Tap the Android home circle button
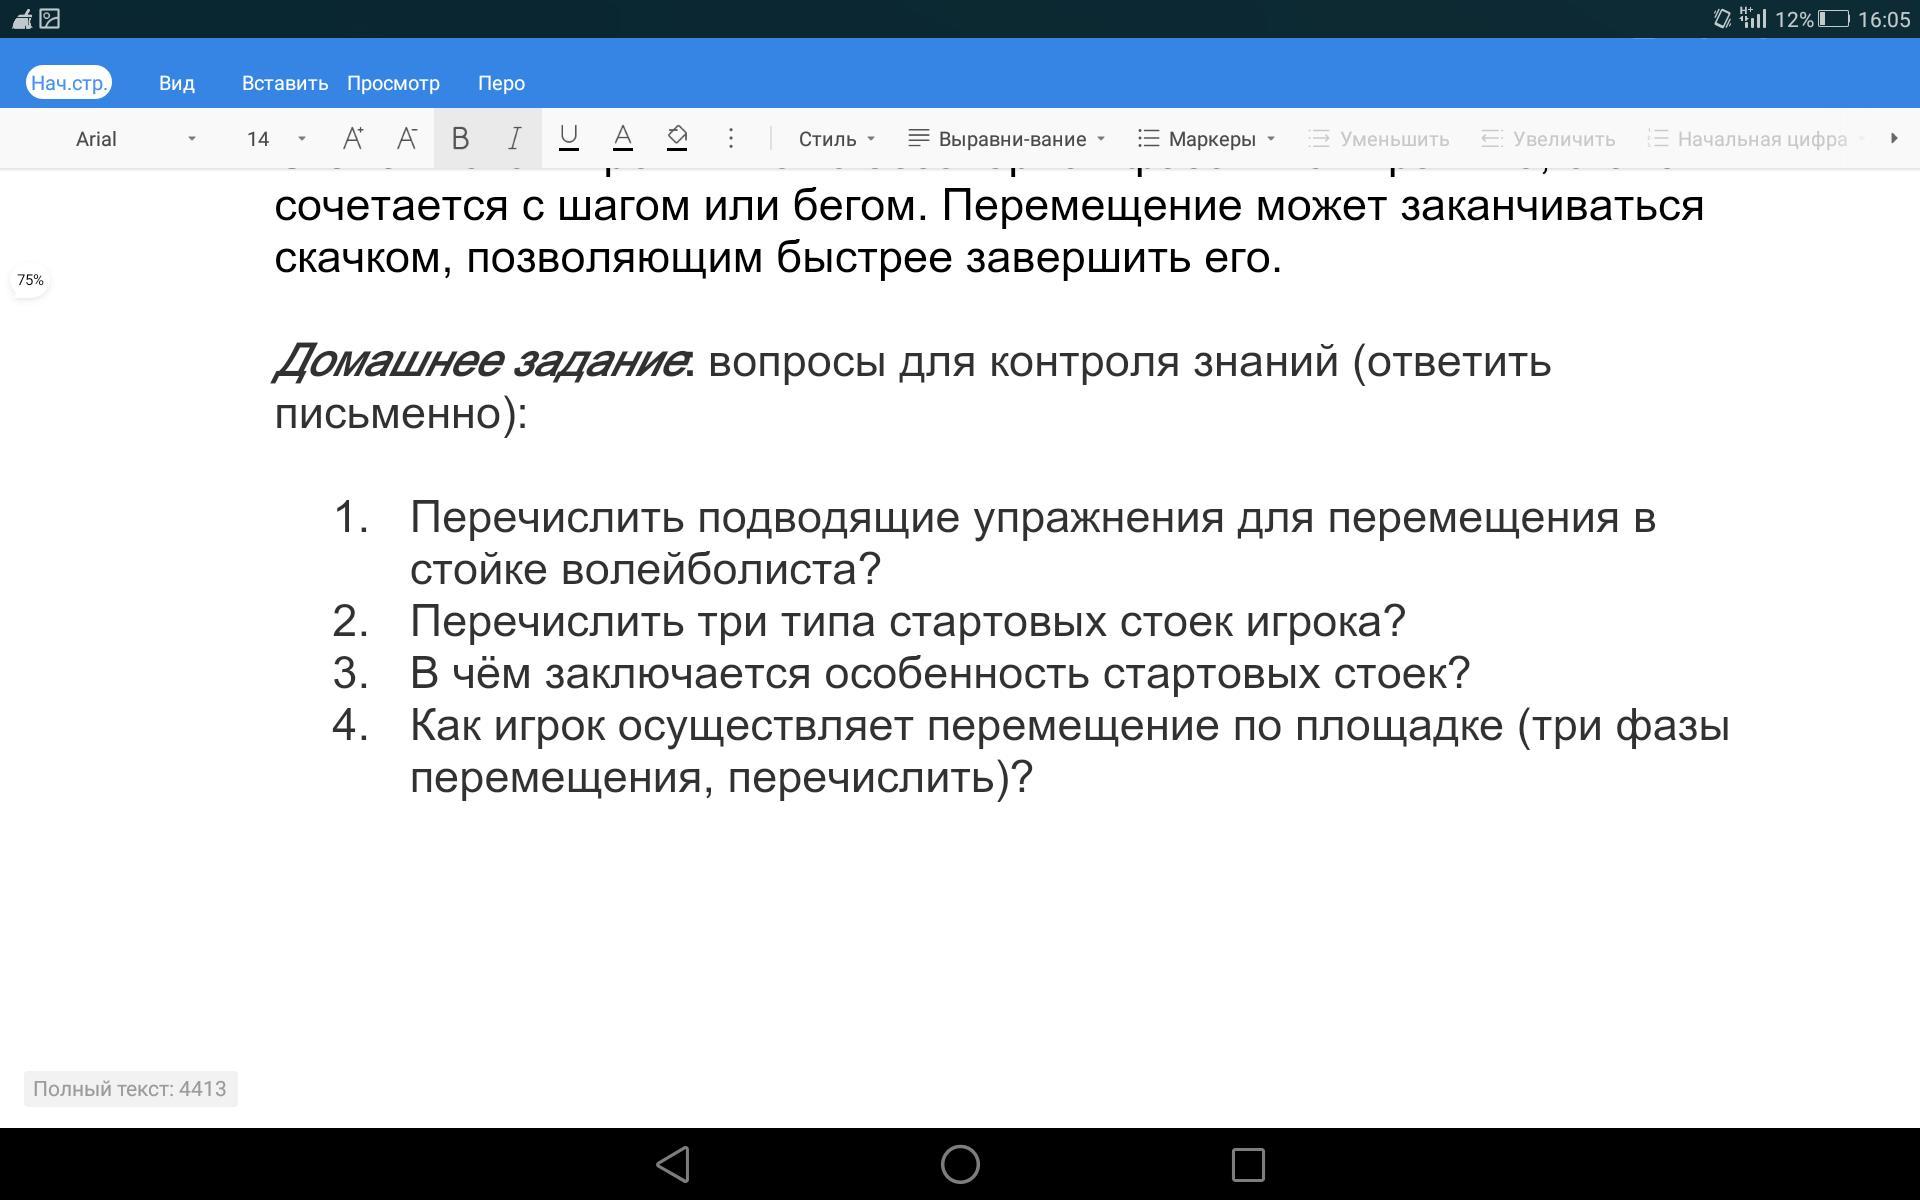Screen dimensions: 1920x1200 click(960, 1164)
